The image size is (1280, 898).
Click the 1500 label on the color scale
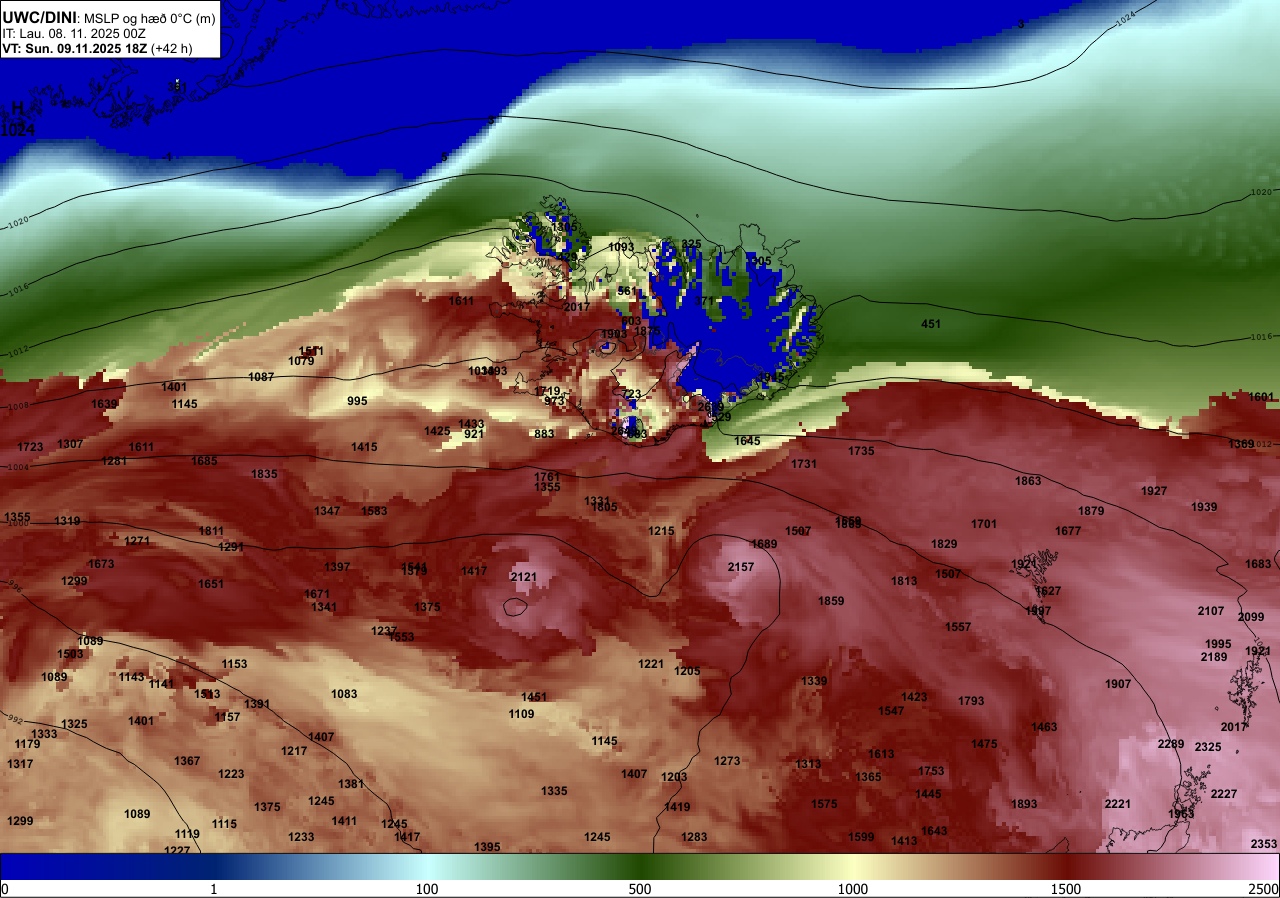[1066, 889]
